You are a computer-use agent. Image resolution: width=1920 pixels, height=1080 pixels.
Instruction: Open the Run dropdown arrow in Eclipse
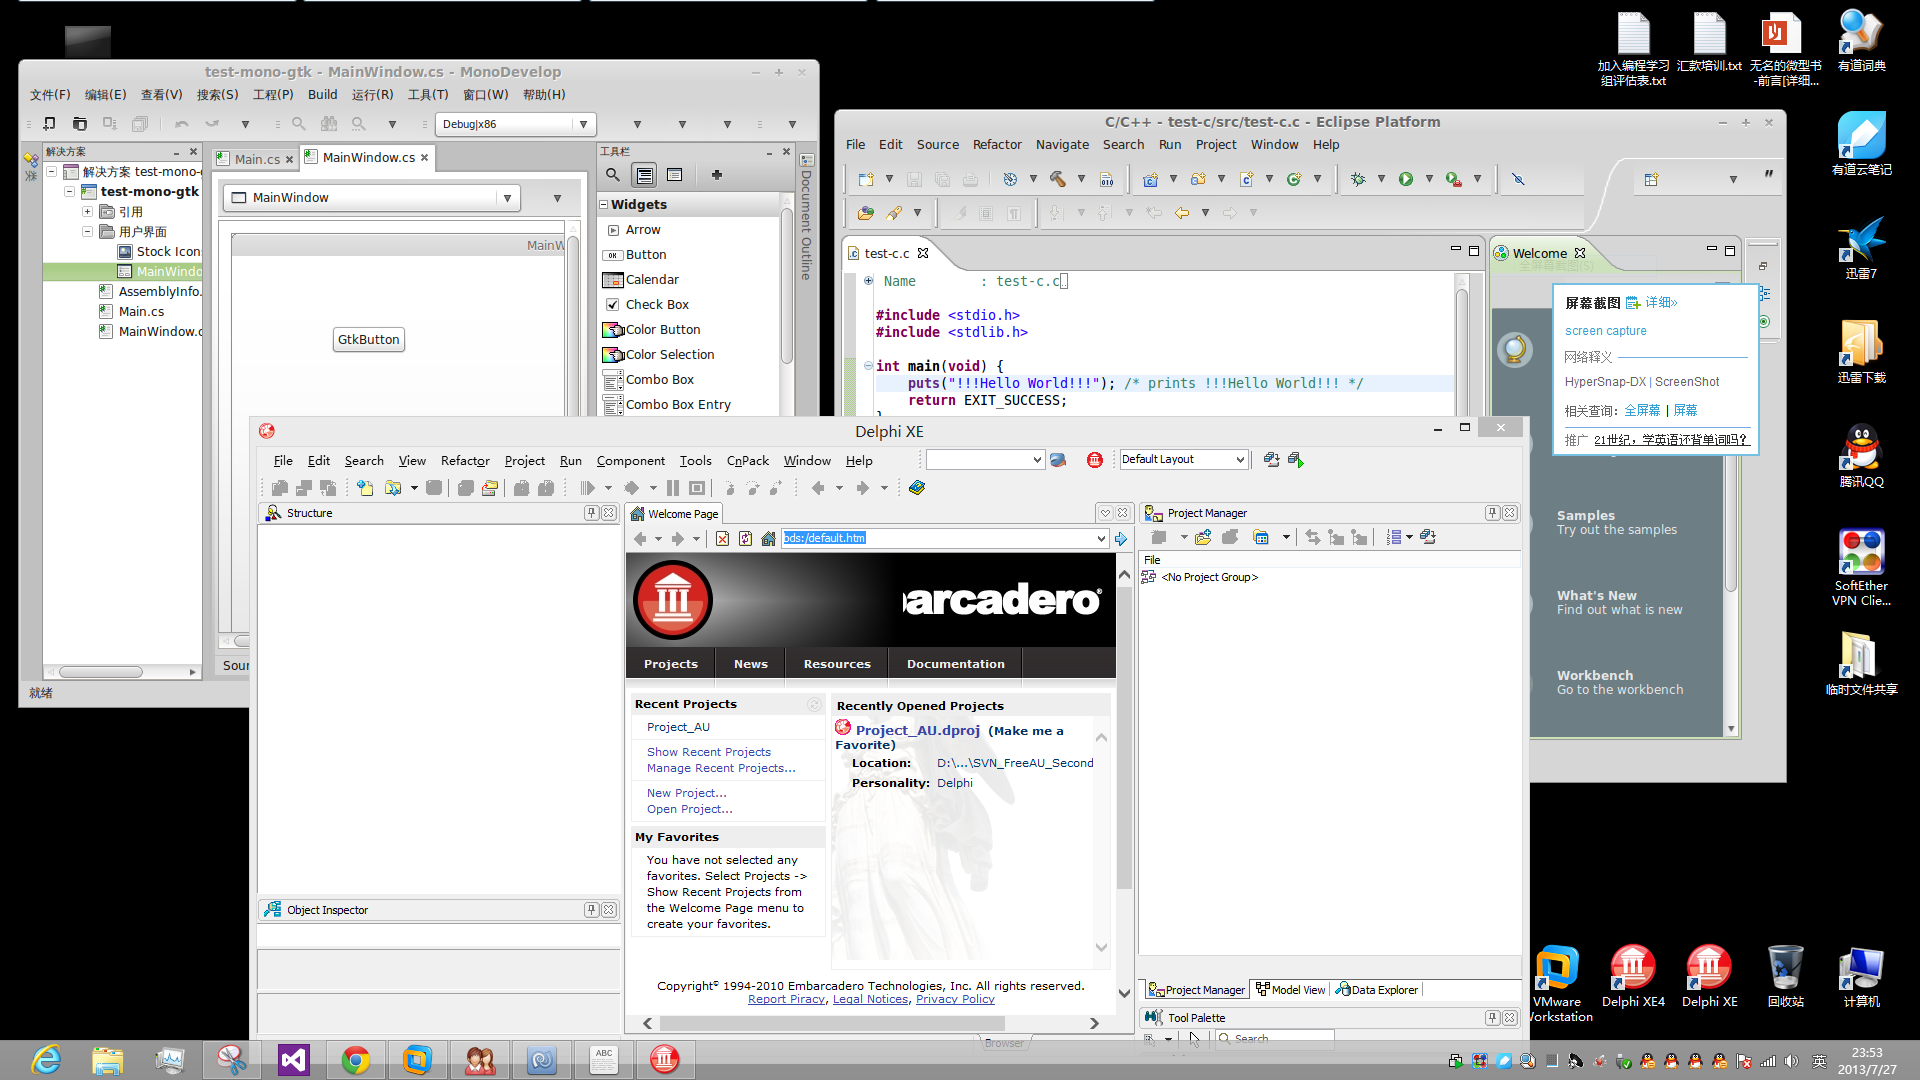click(x=1429, y=179)
